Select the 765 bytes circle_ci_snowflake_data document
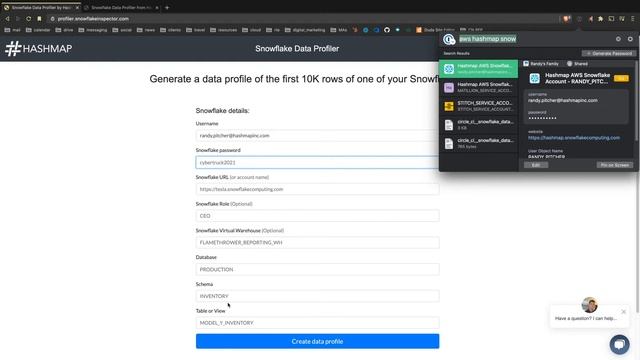Viewport: 640px width, 360px height. point(478,144)
